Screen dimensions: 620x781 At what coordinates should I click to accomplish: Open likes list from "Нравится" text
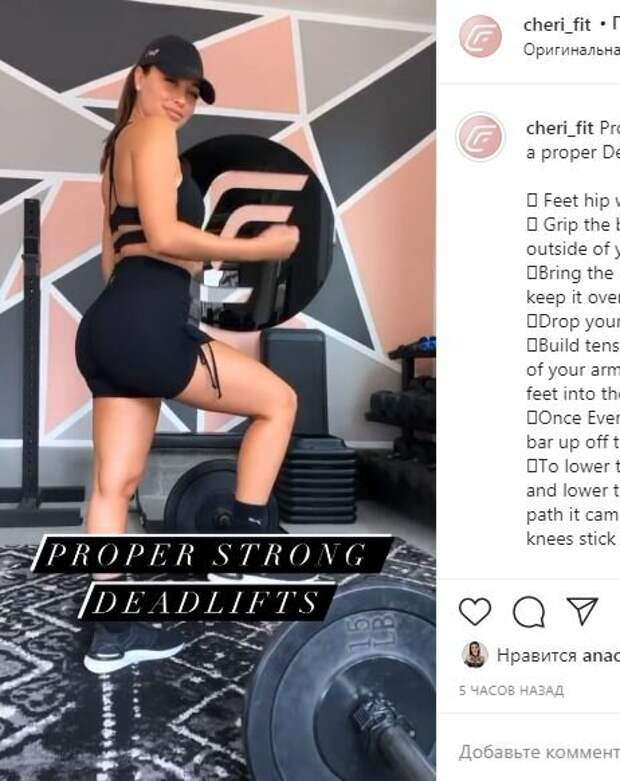click(536, 655)
